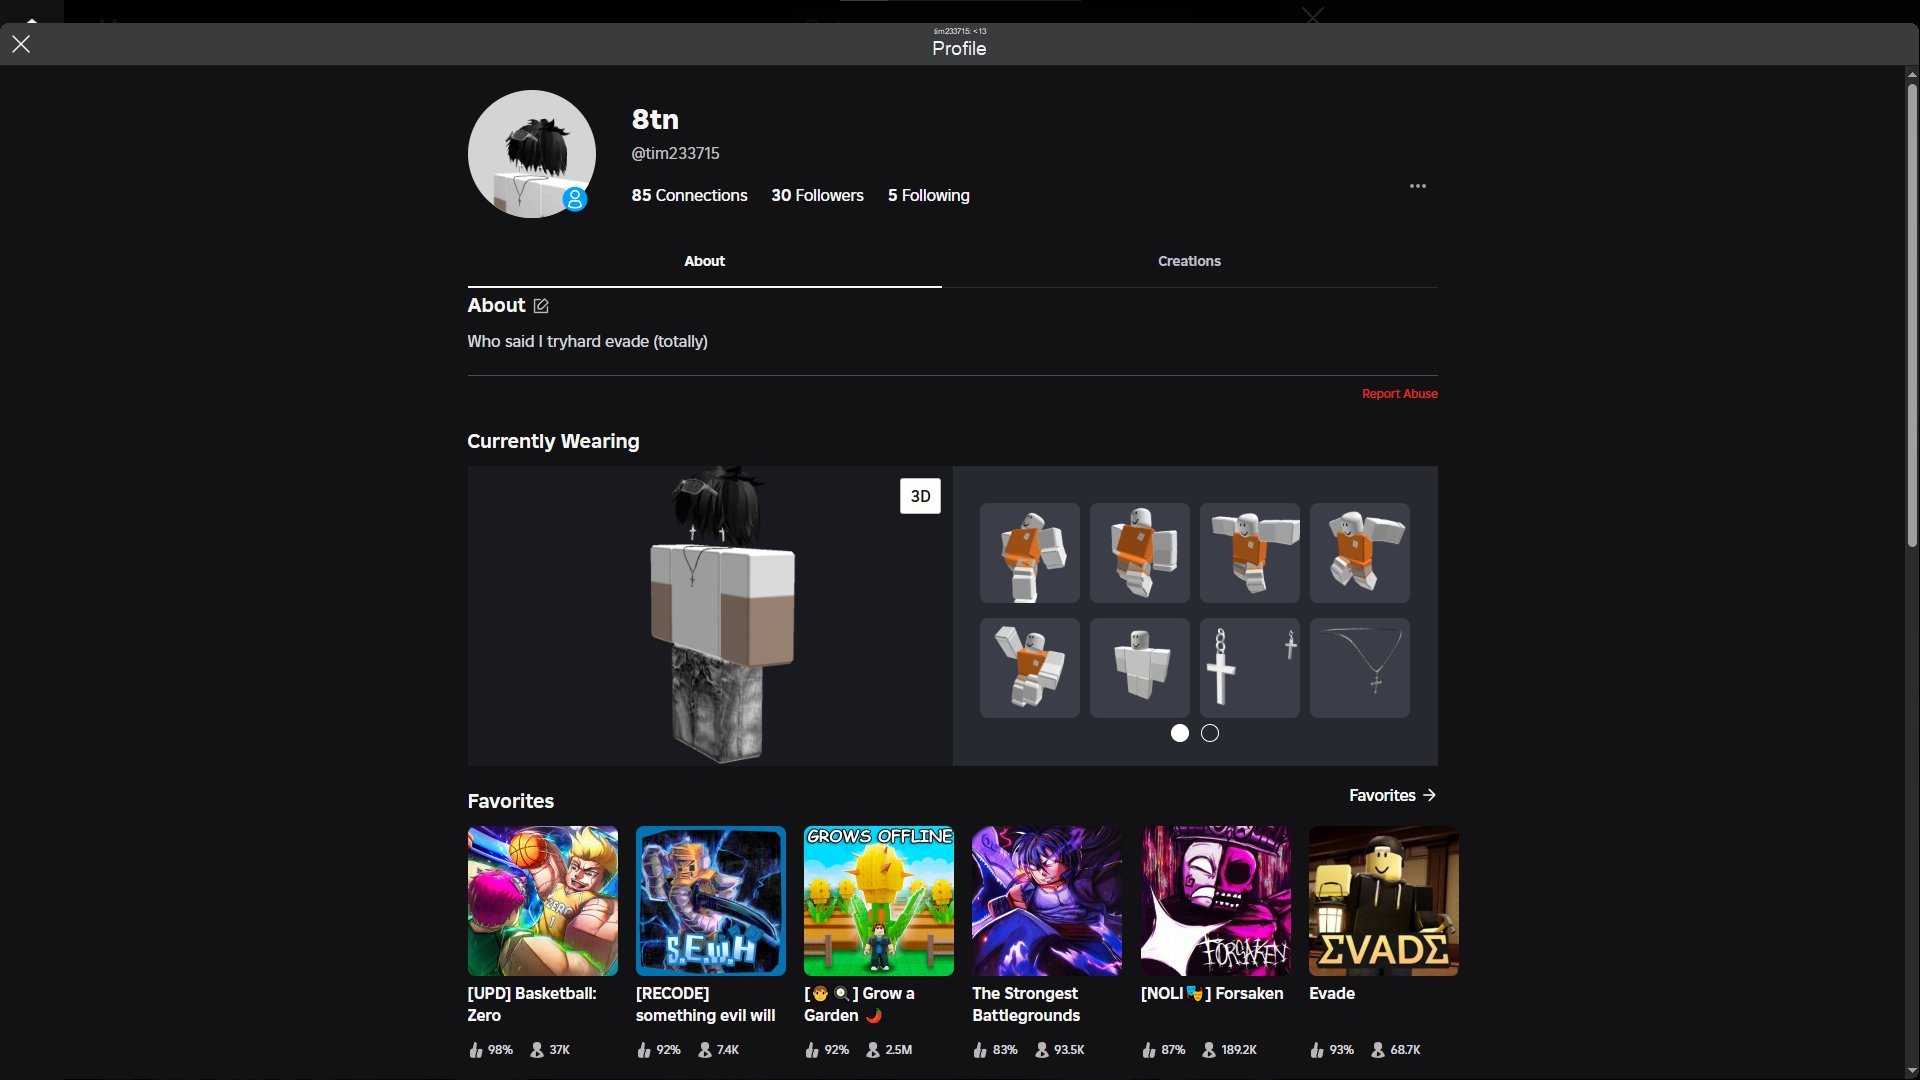Click the 'Who said I tryhard evade' bio

point(587,342)
